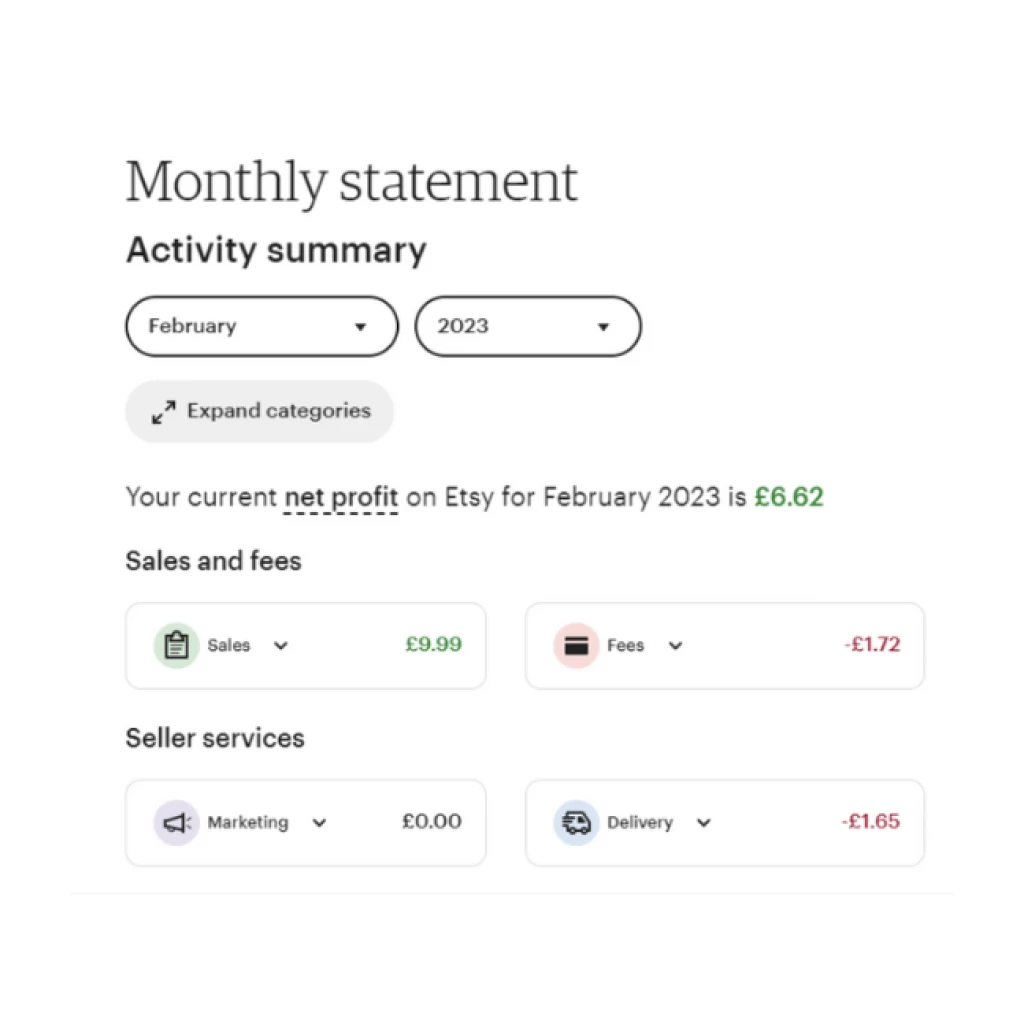
Task: Open the 2023 year dropdown
Action: [528, 326]
